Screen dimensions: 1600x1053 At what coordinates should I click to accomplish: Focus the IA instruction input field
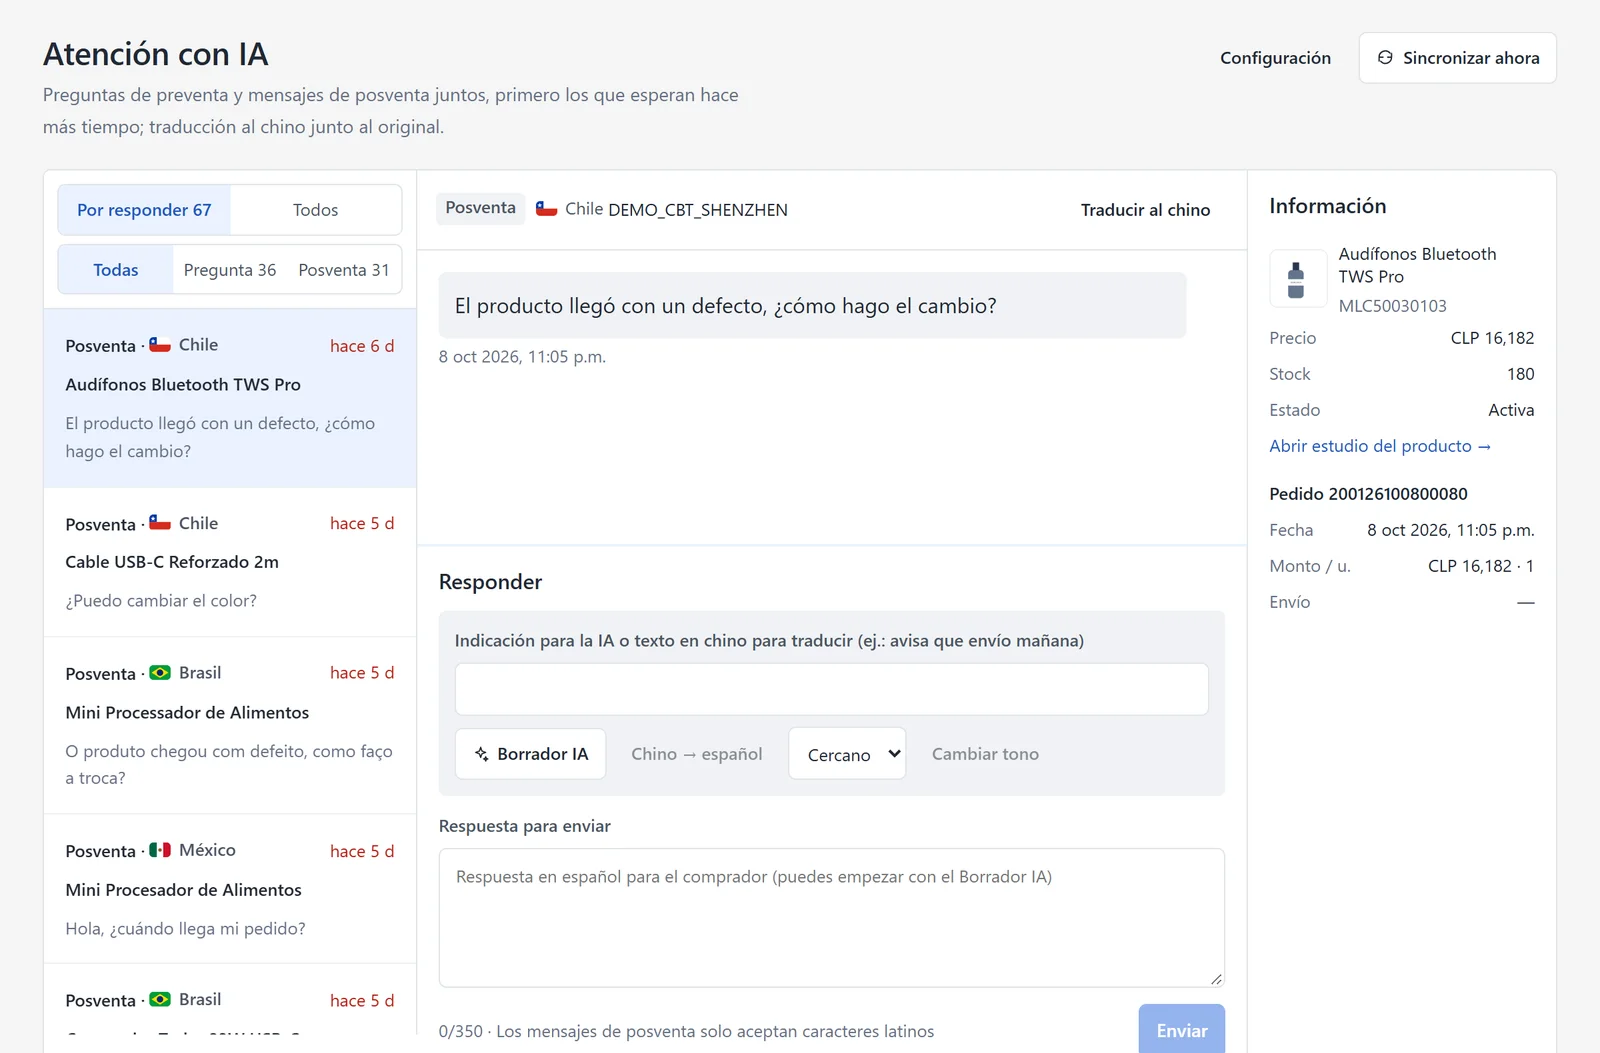(x=831, y=689)
